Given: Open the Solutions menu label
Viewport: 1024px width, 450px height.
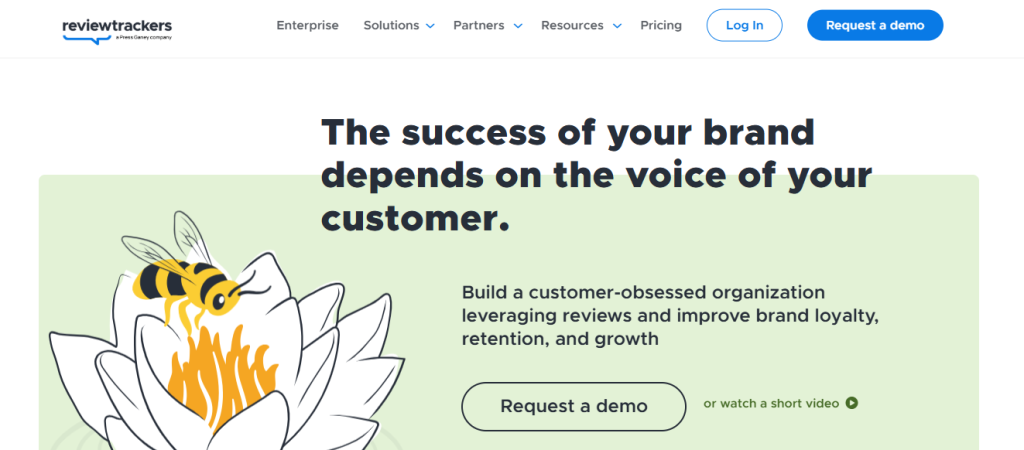Looking at the screenshot, I should tap(391, 25).
